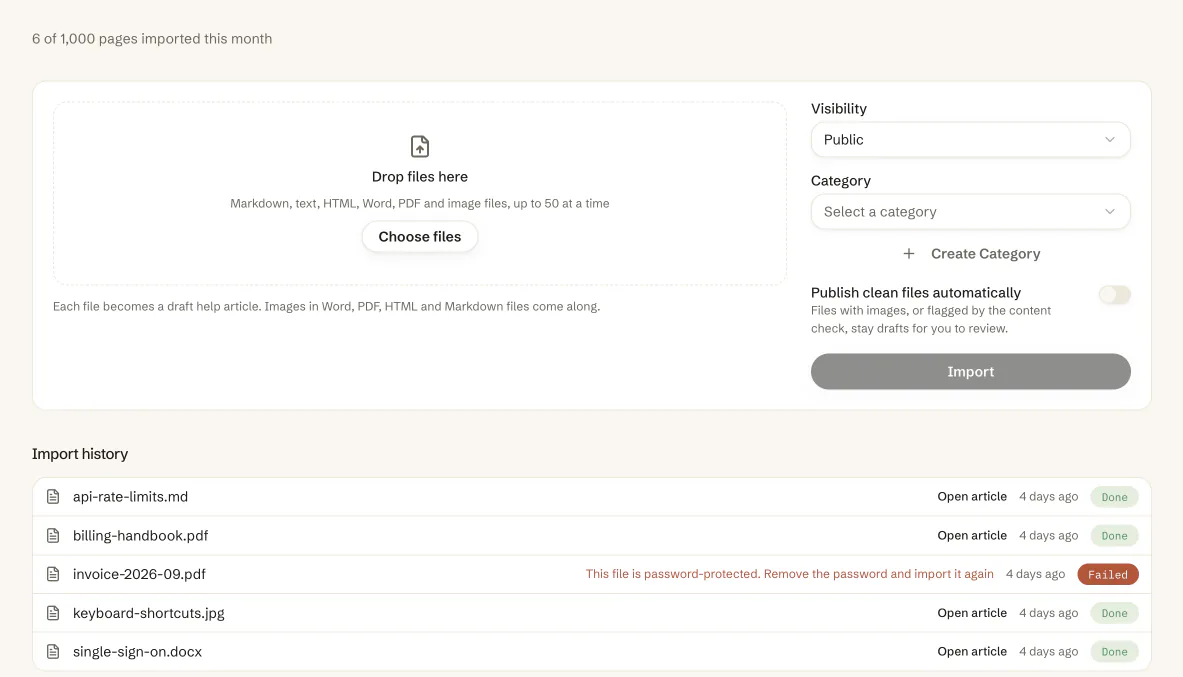Click the single-sign-on.docx file name

pos(137,651)
